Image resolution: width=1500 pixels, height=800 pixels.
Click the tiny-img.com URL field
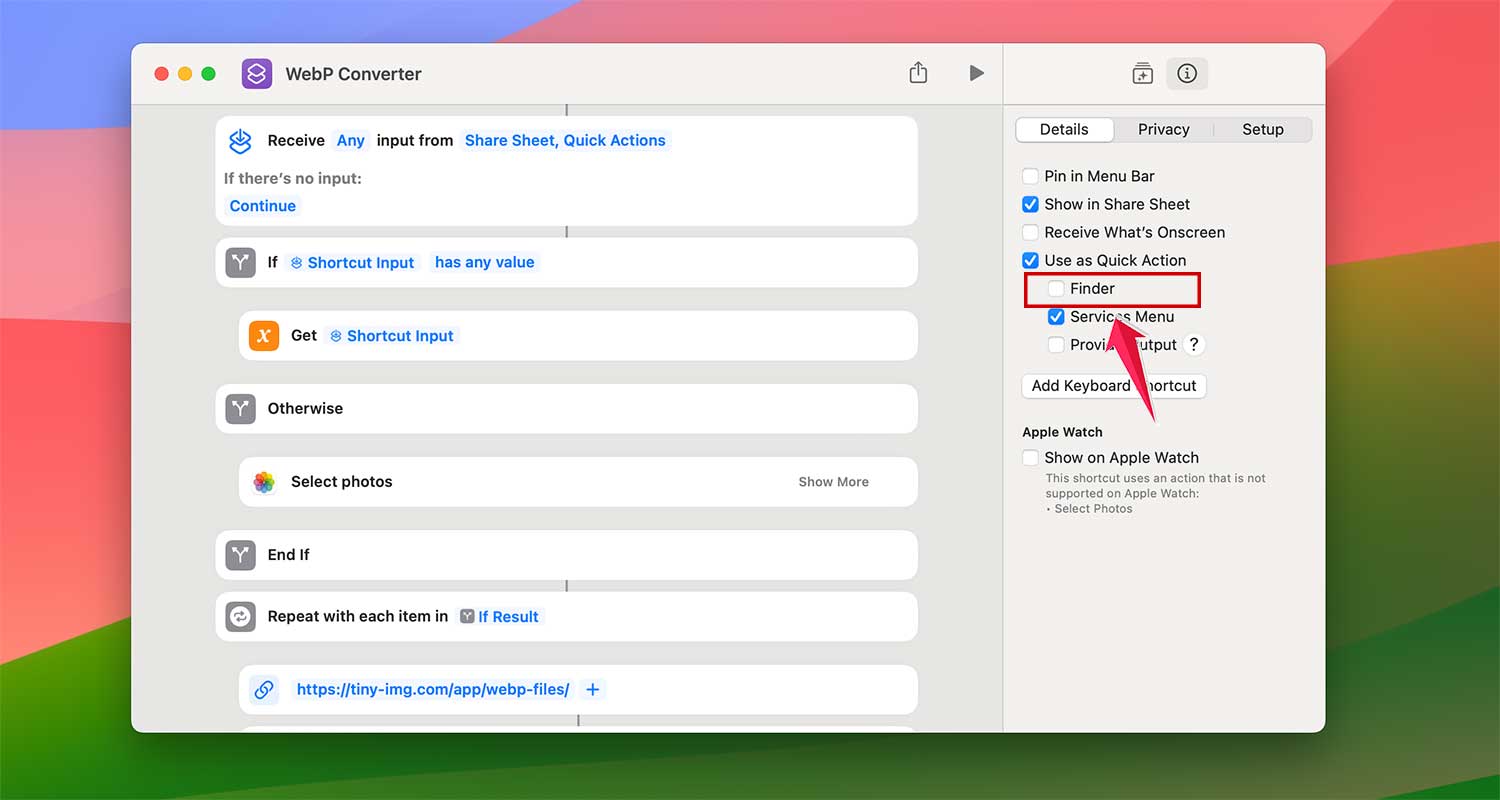(432, 689)
